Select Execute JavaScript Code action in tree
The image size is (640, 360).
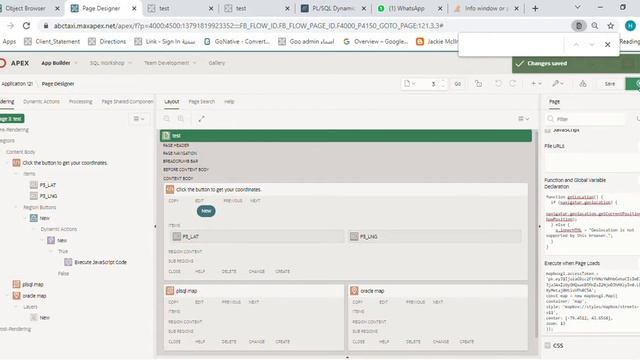pos(100,262)
